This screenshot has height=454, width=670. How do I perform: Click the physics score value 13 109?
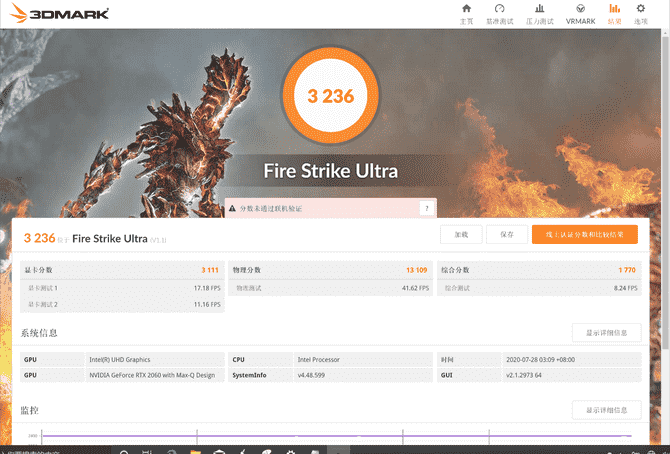tap(416, 270)
